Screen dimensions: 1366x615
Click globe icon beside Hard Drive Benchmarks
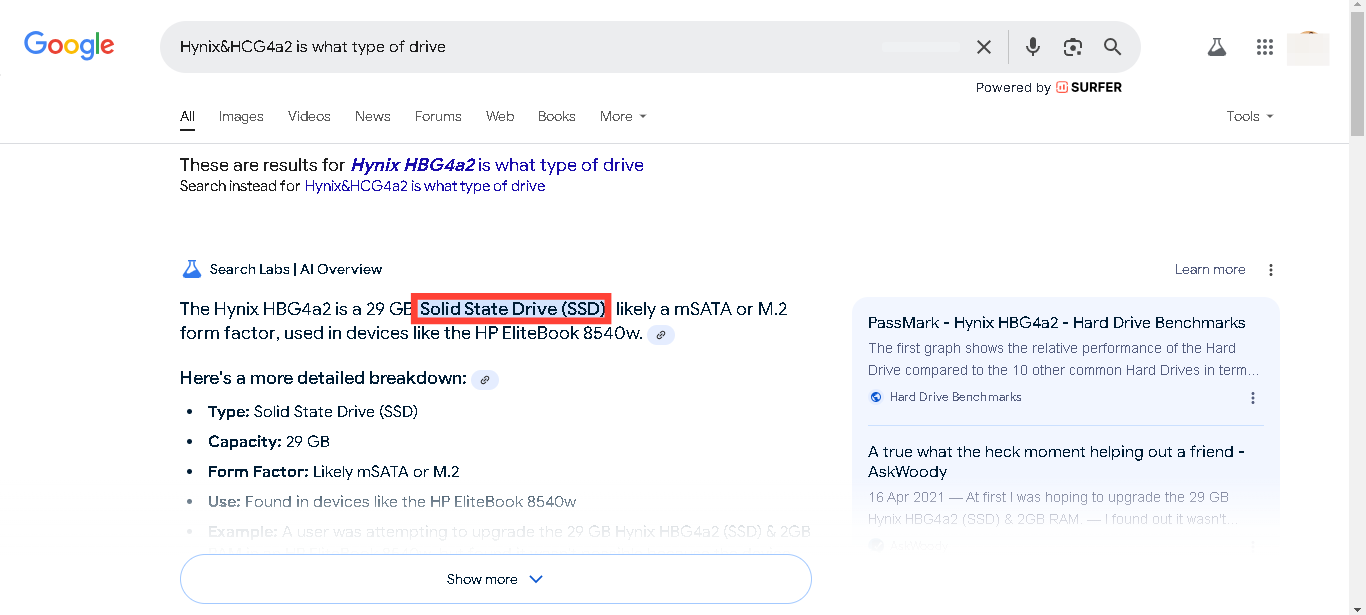click(876, 397)
